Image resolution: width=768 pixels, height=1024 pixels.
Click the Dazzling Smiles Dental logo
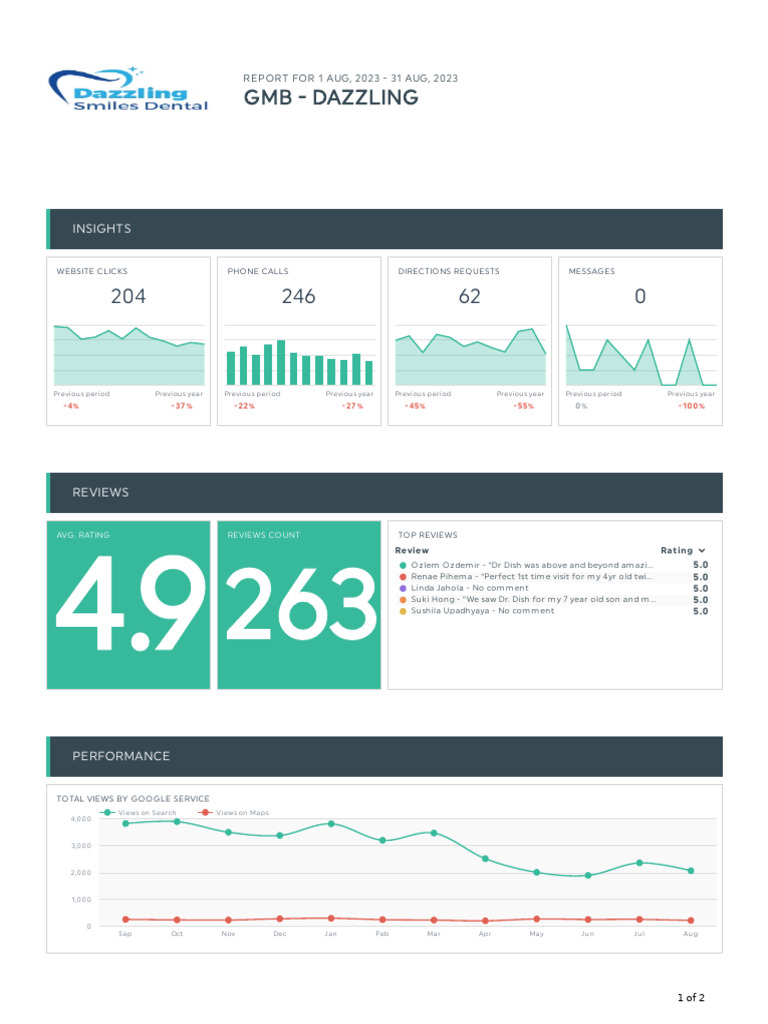click(129, 89)
